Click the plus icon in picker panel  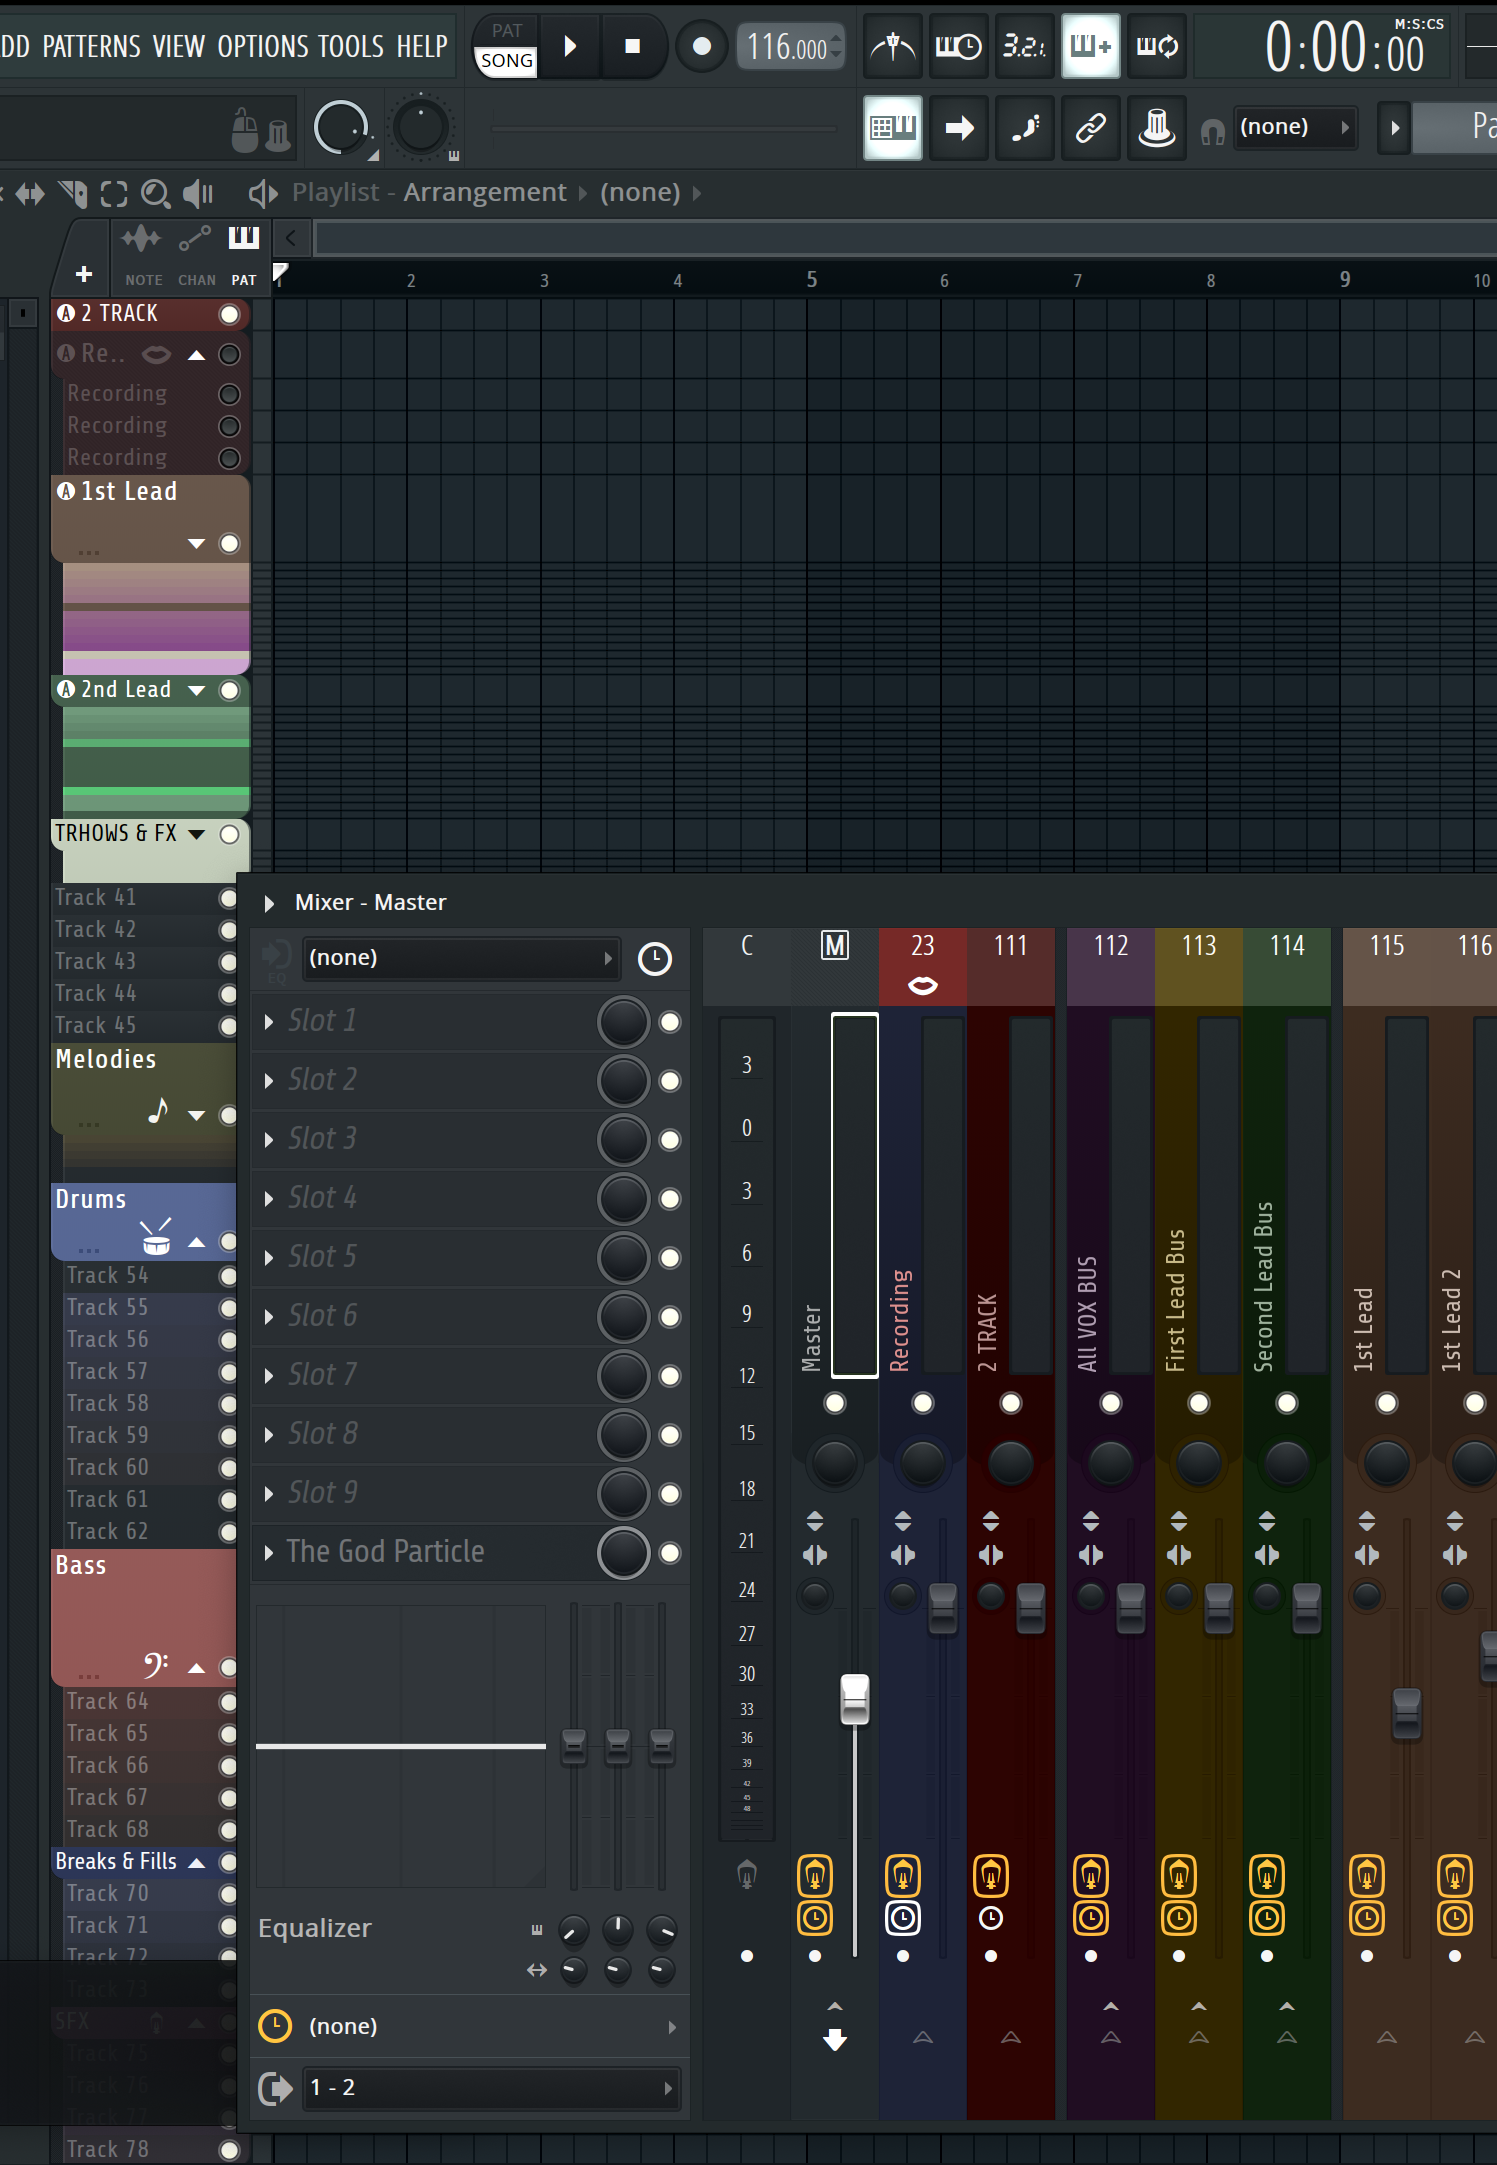(x=84, y=274)
